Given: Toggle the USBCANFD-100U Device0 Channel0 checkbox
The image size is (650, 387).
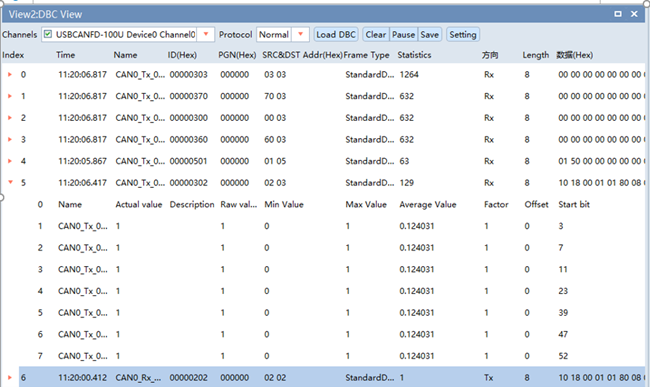Looking at the screenshot, I should (x=48, y=34).
